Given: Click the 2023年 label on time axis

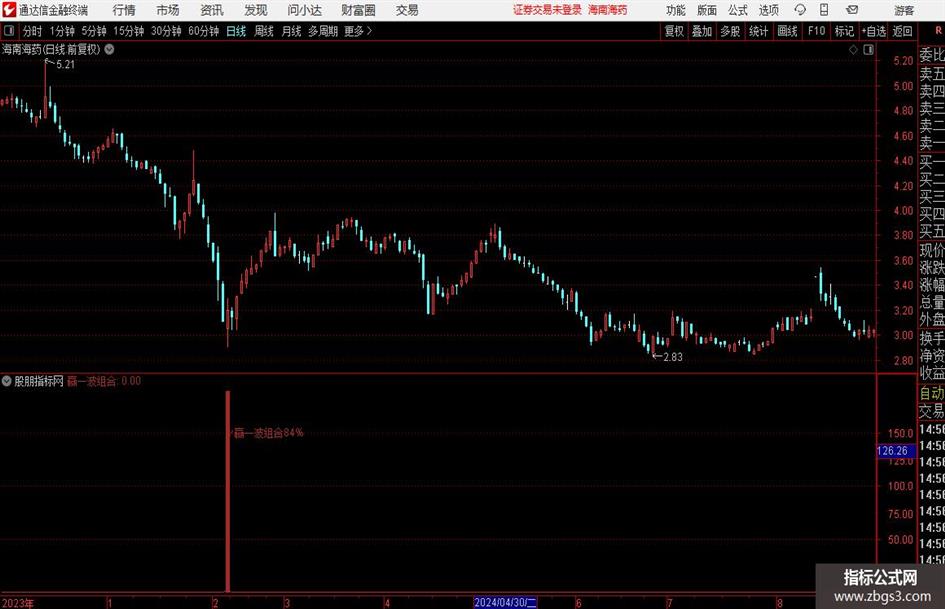Looking at the screenshot, I should [17, 603].
